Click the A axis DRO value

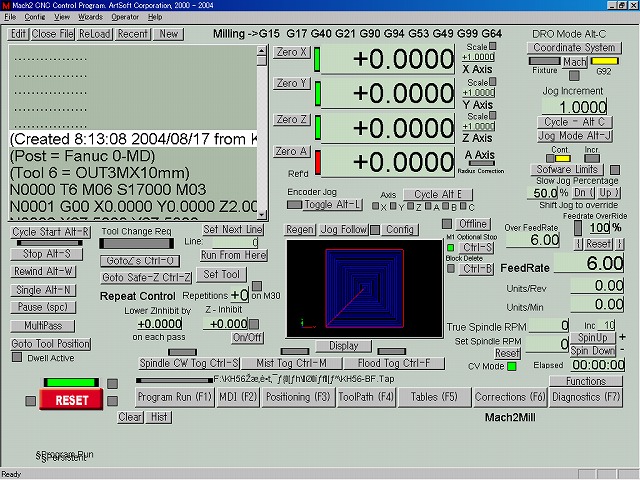click(x=388, y=162)
